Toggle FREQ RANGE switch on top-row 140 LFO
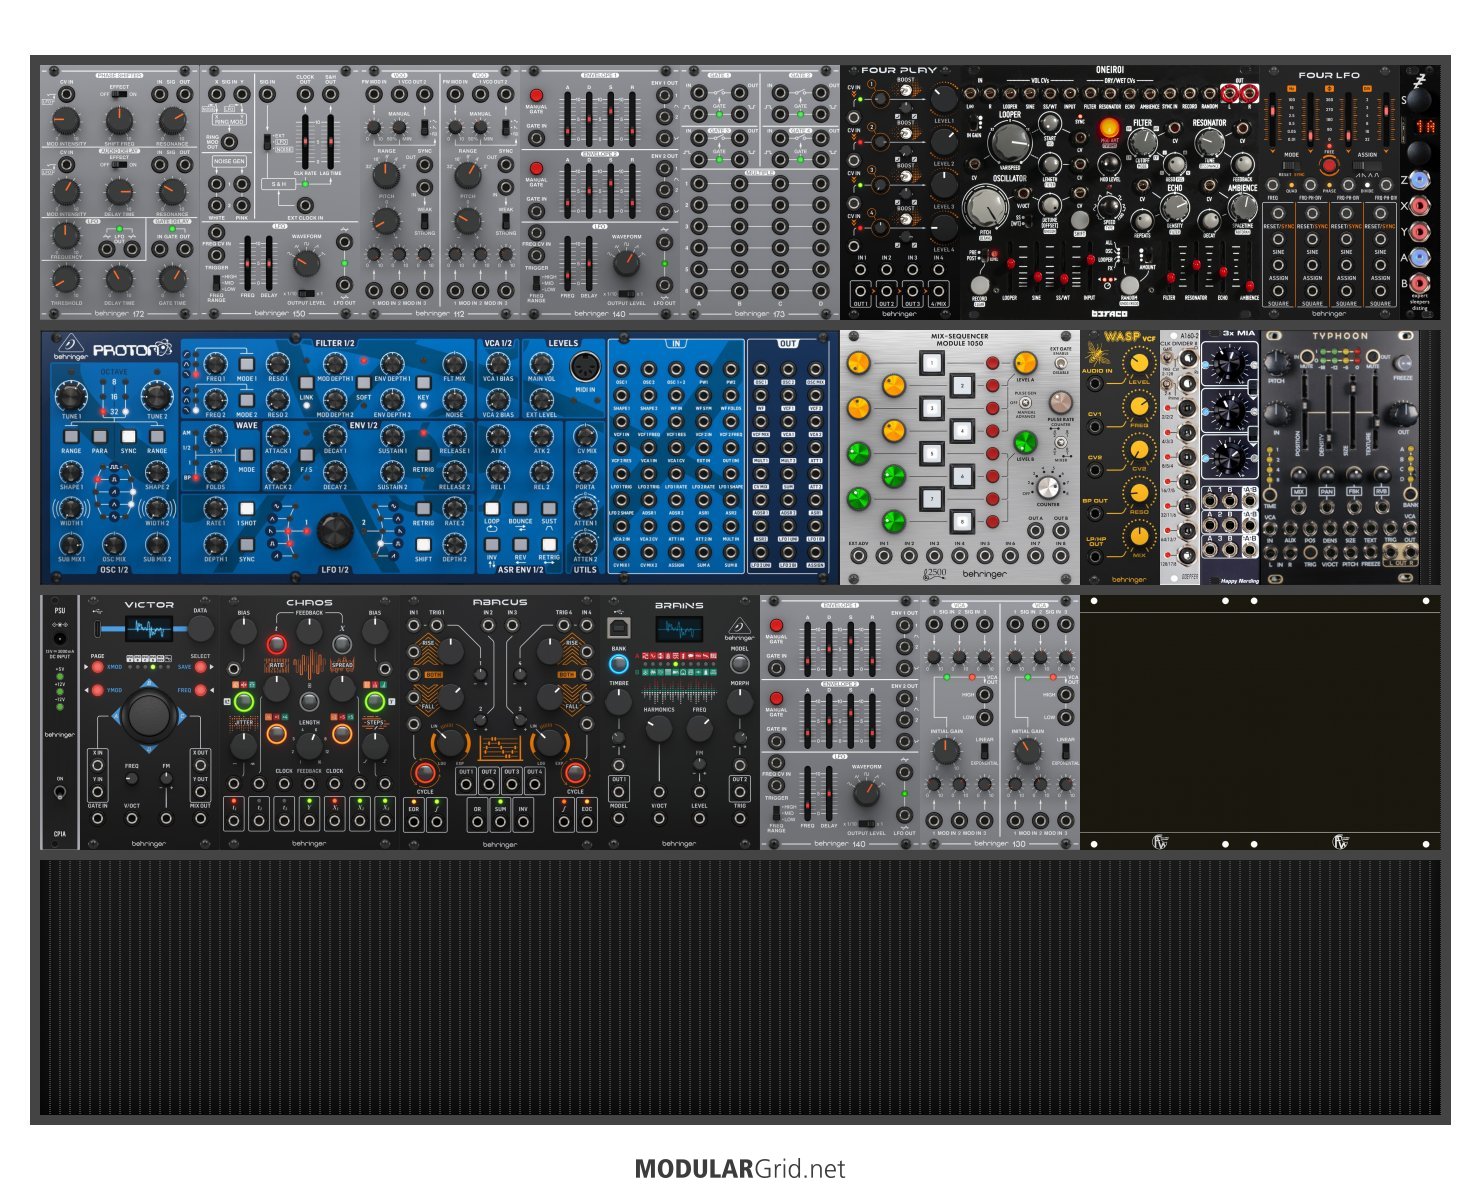Viewport: 1481px width, 1190px height. [x=538, y=283]
